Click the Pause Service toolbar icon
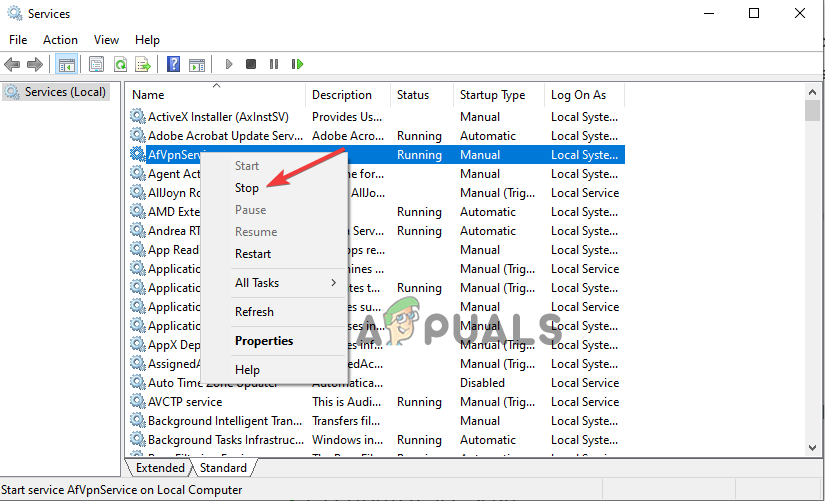 click(274, 64)
